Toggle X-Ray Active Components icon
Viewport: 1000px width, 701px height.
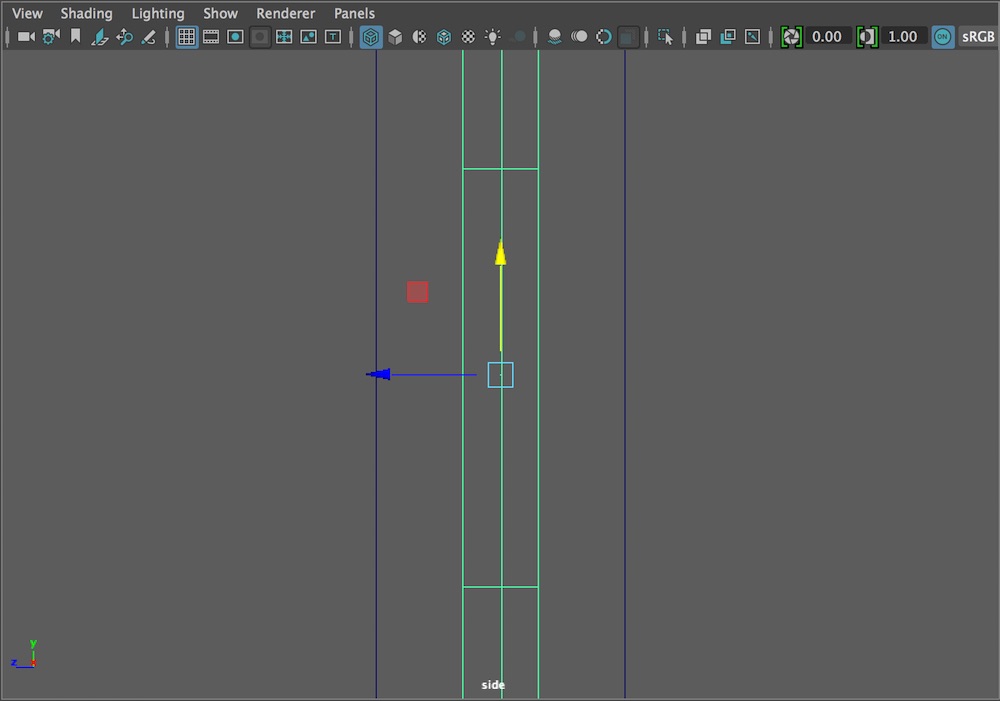(x=728, y=37)
